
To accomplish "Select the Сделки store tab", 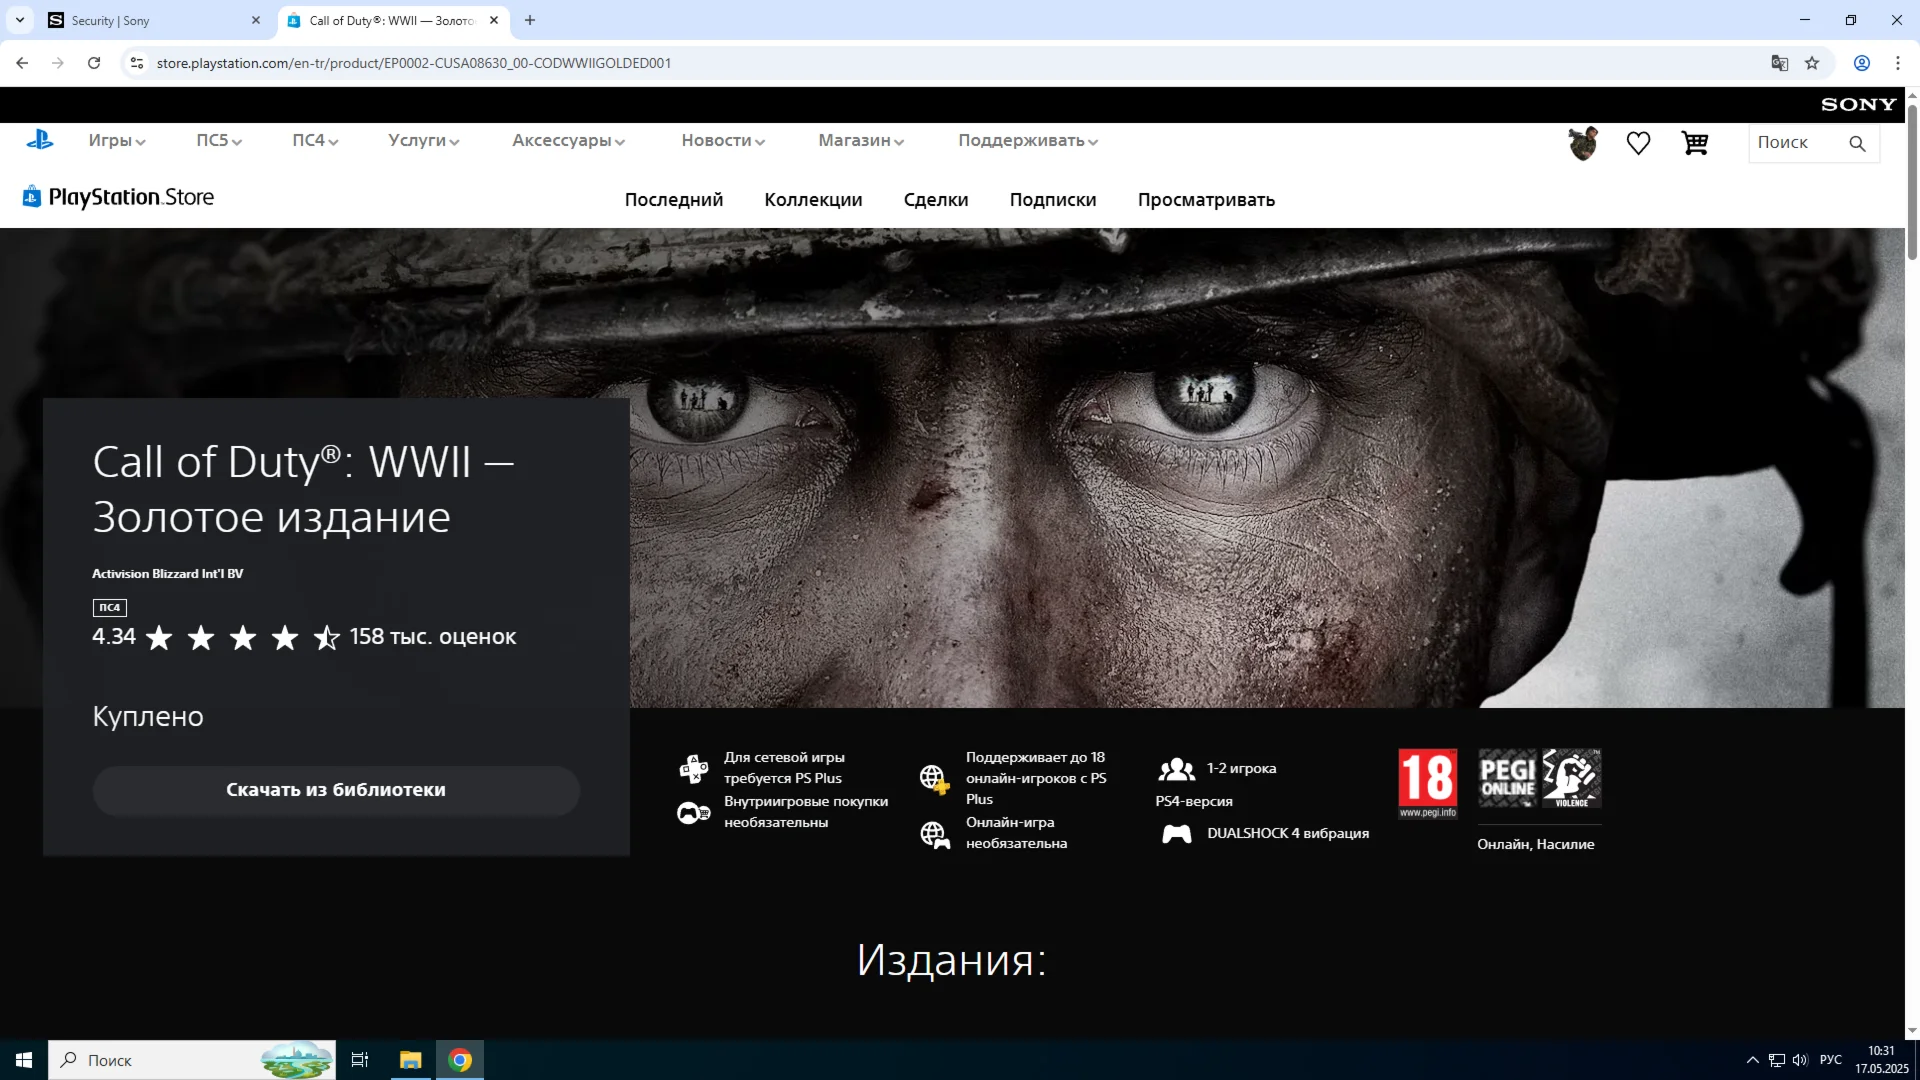I will tap(935, 200).
